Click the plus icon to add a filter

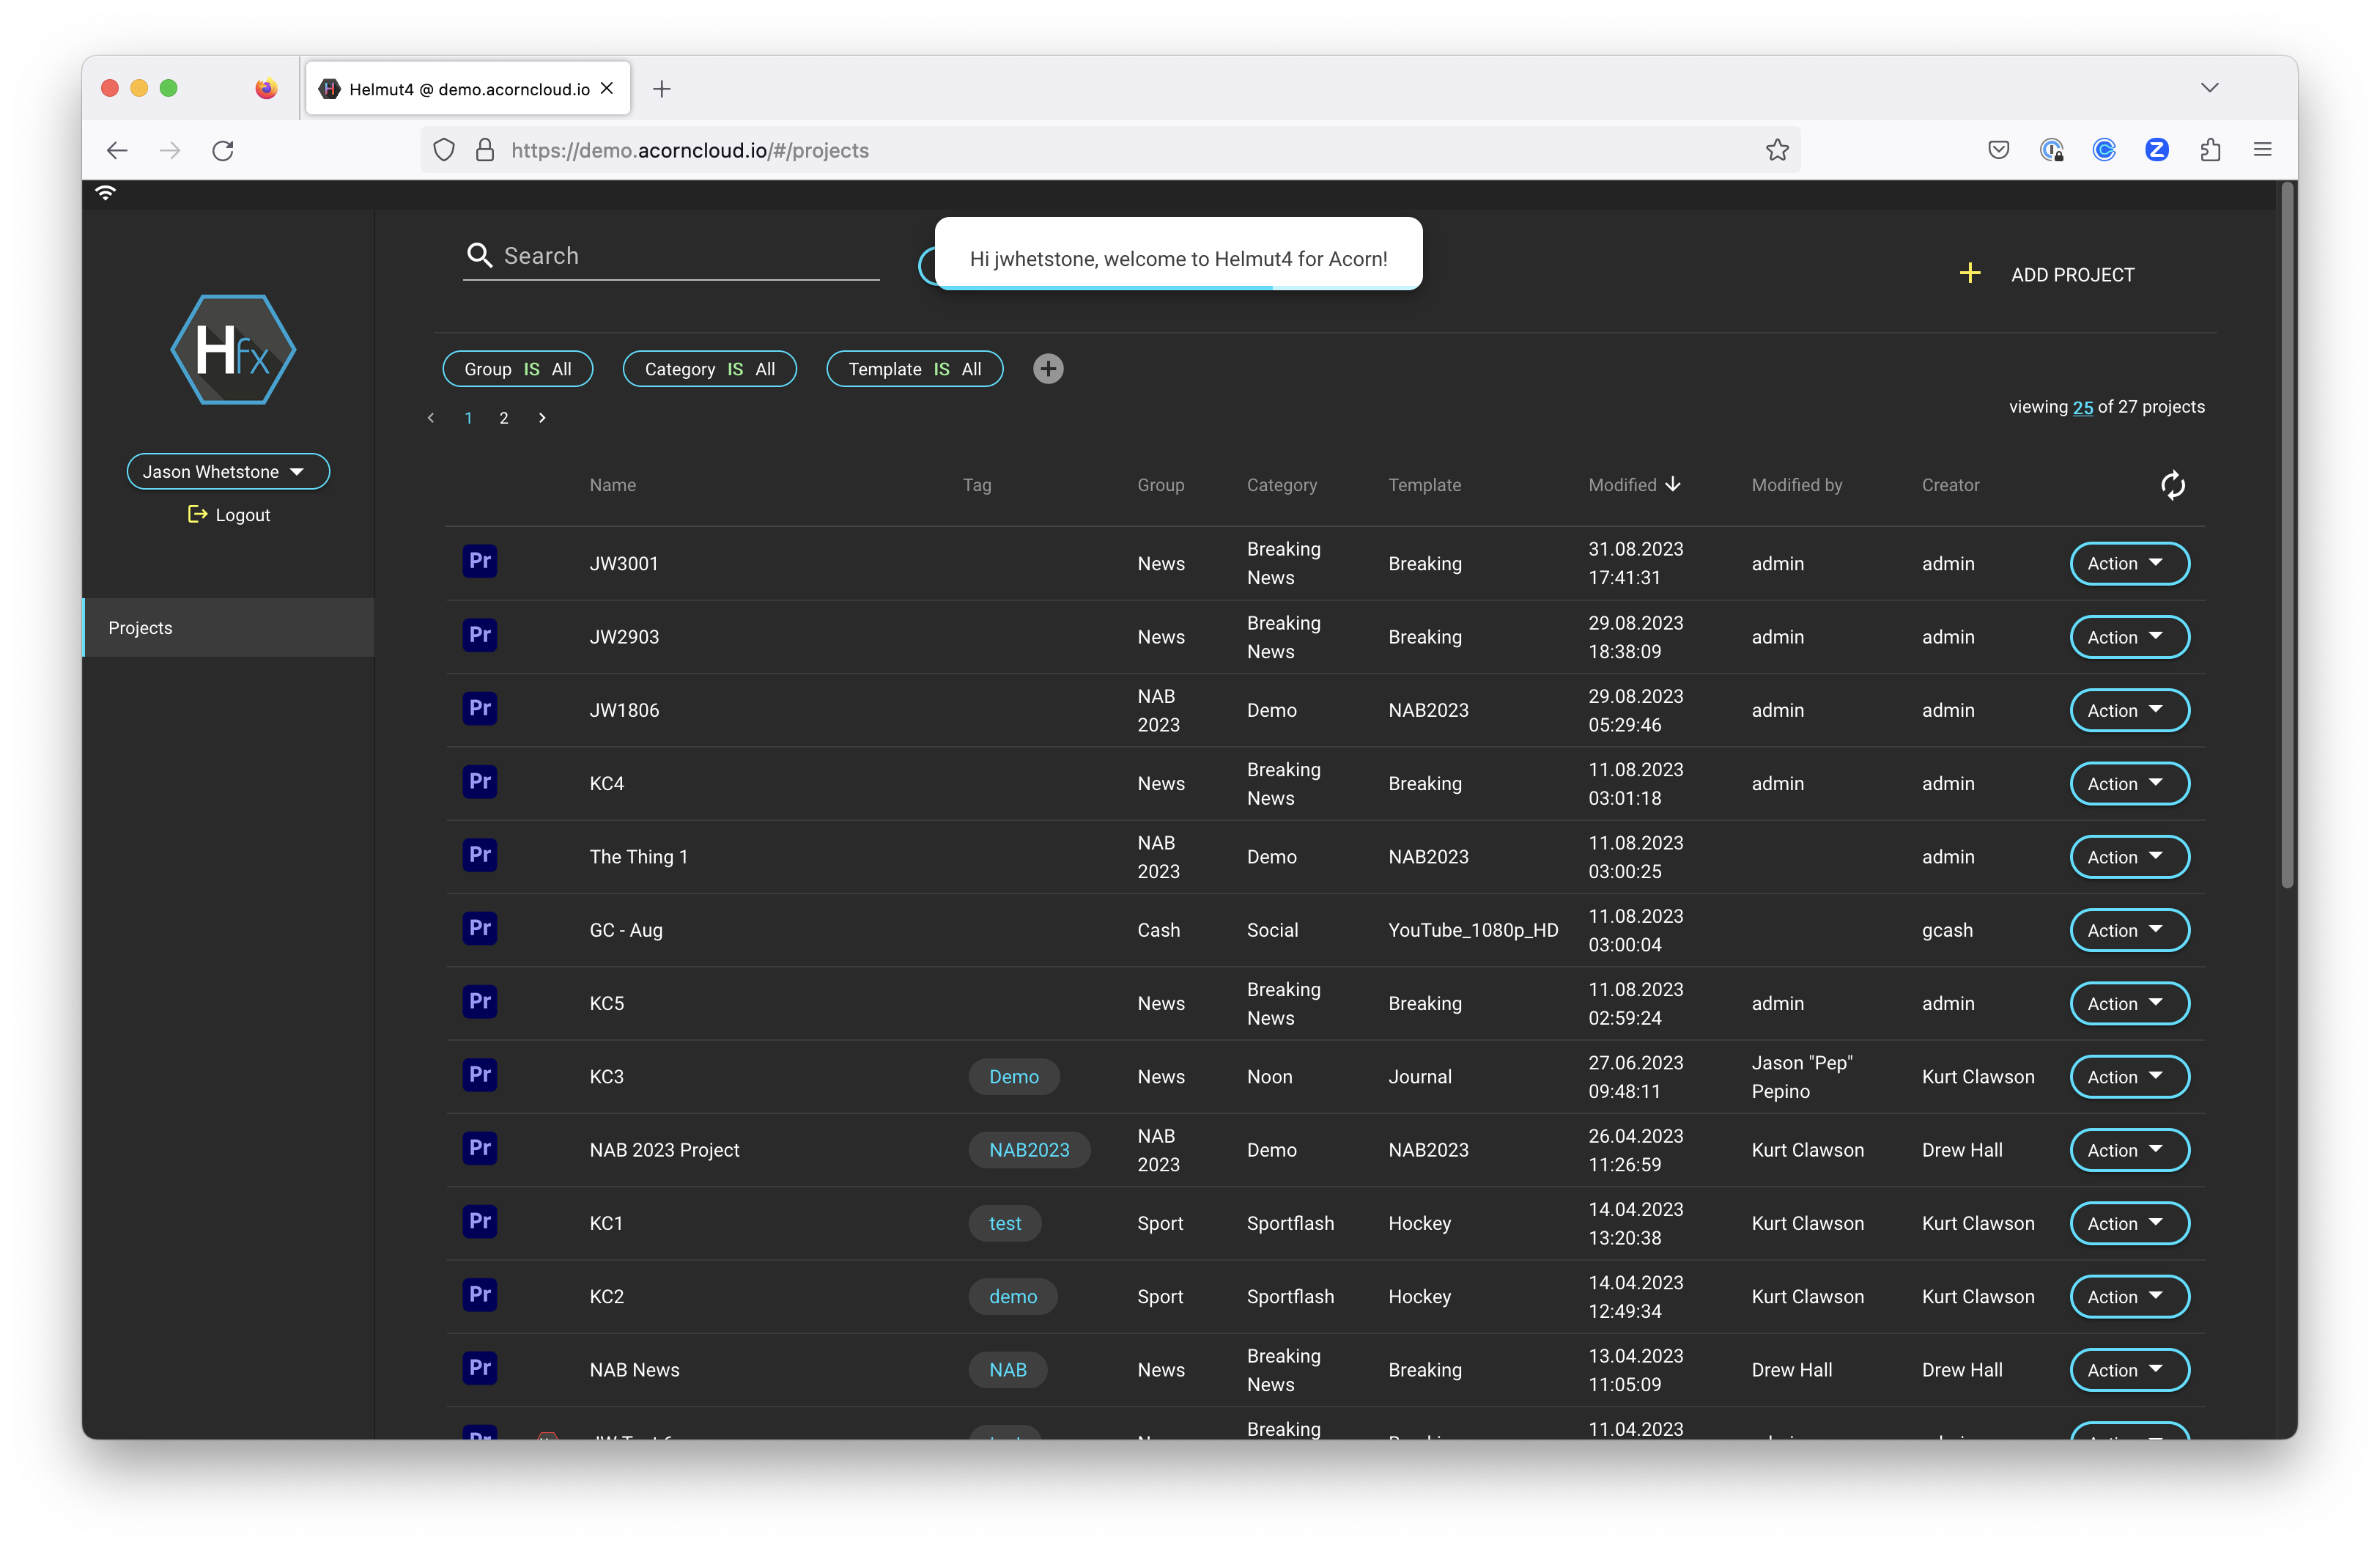[1048, 368]
